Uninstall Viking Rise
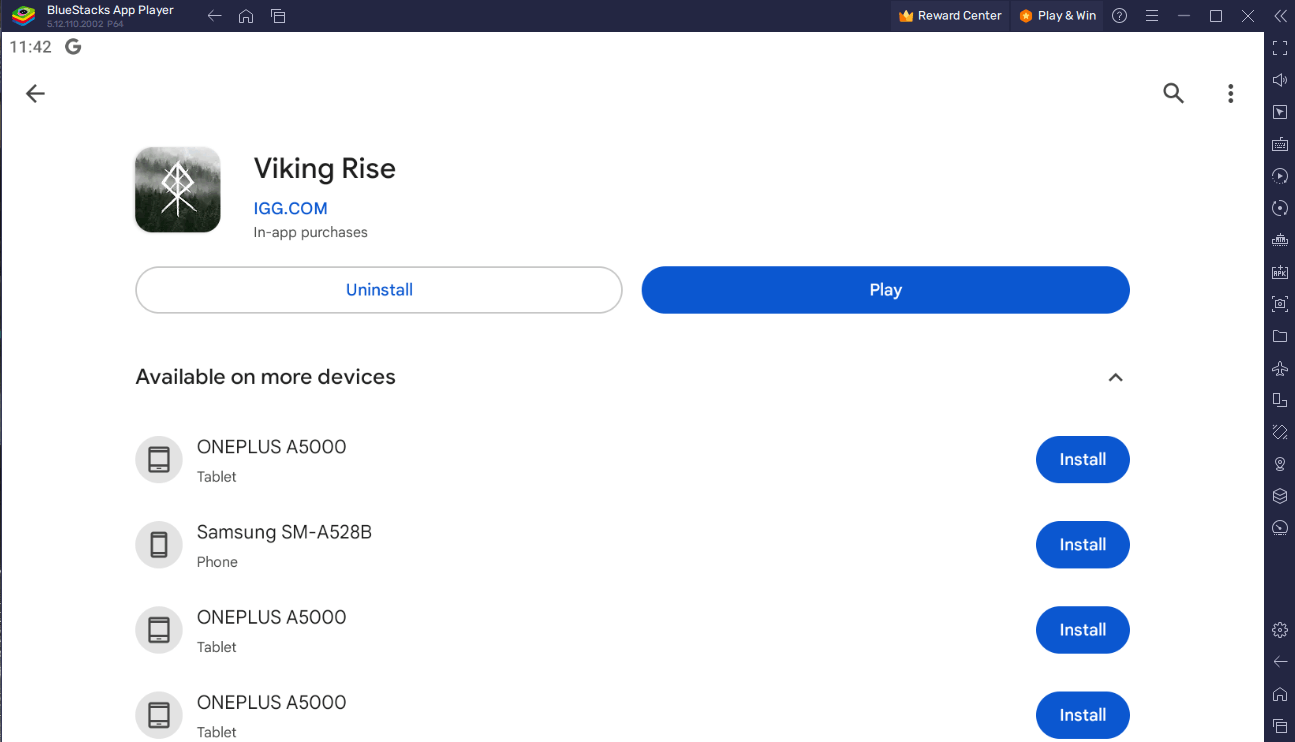The width and height of the screenshot is (1295, 742). coord(379,290)
